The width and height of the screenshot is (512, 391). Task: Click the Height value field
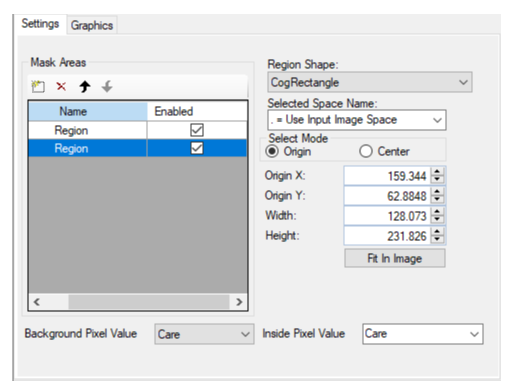pos(387,236)
